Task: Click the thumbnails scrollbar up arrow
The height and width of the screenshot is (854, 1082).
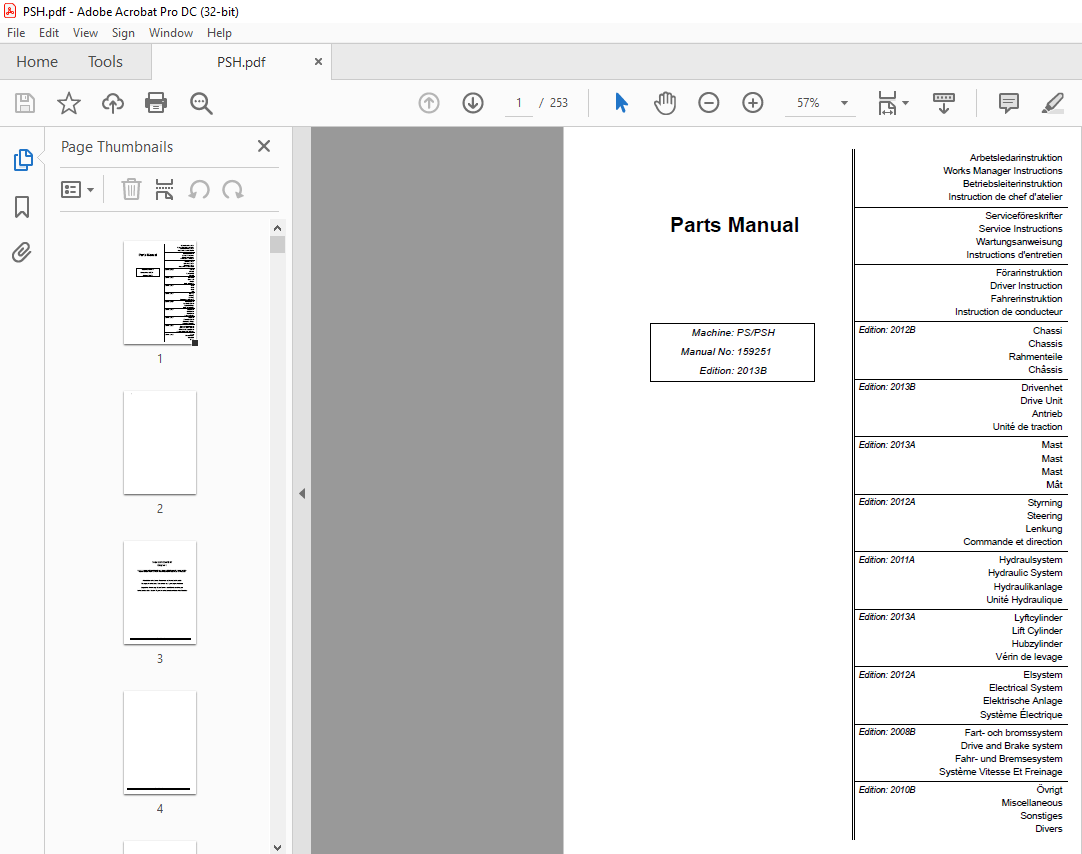Action: coord(277,228)
